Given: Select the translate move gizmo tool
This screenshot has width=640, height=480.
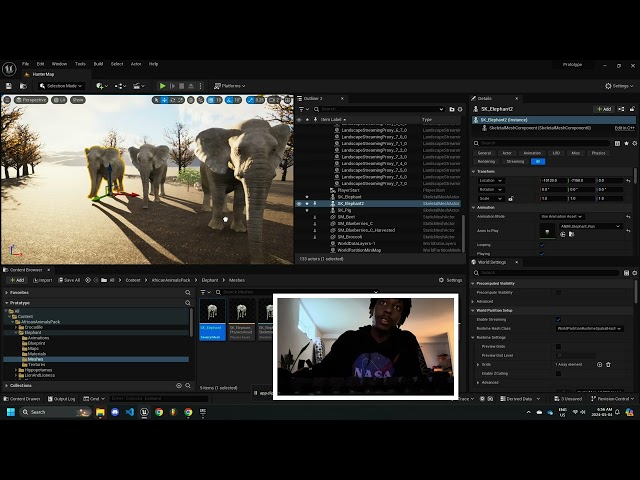Looking at the screenshot, I should pyautogui.click(x=164, y=100).
